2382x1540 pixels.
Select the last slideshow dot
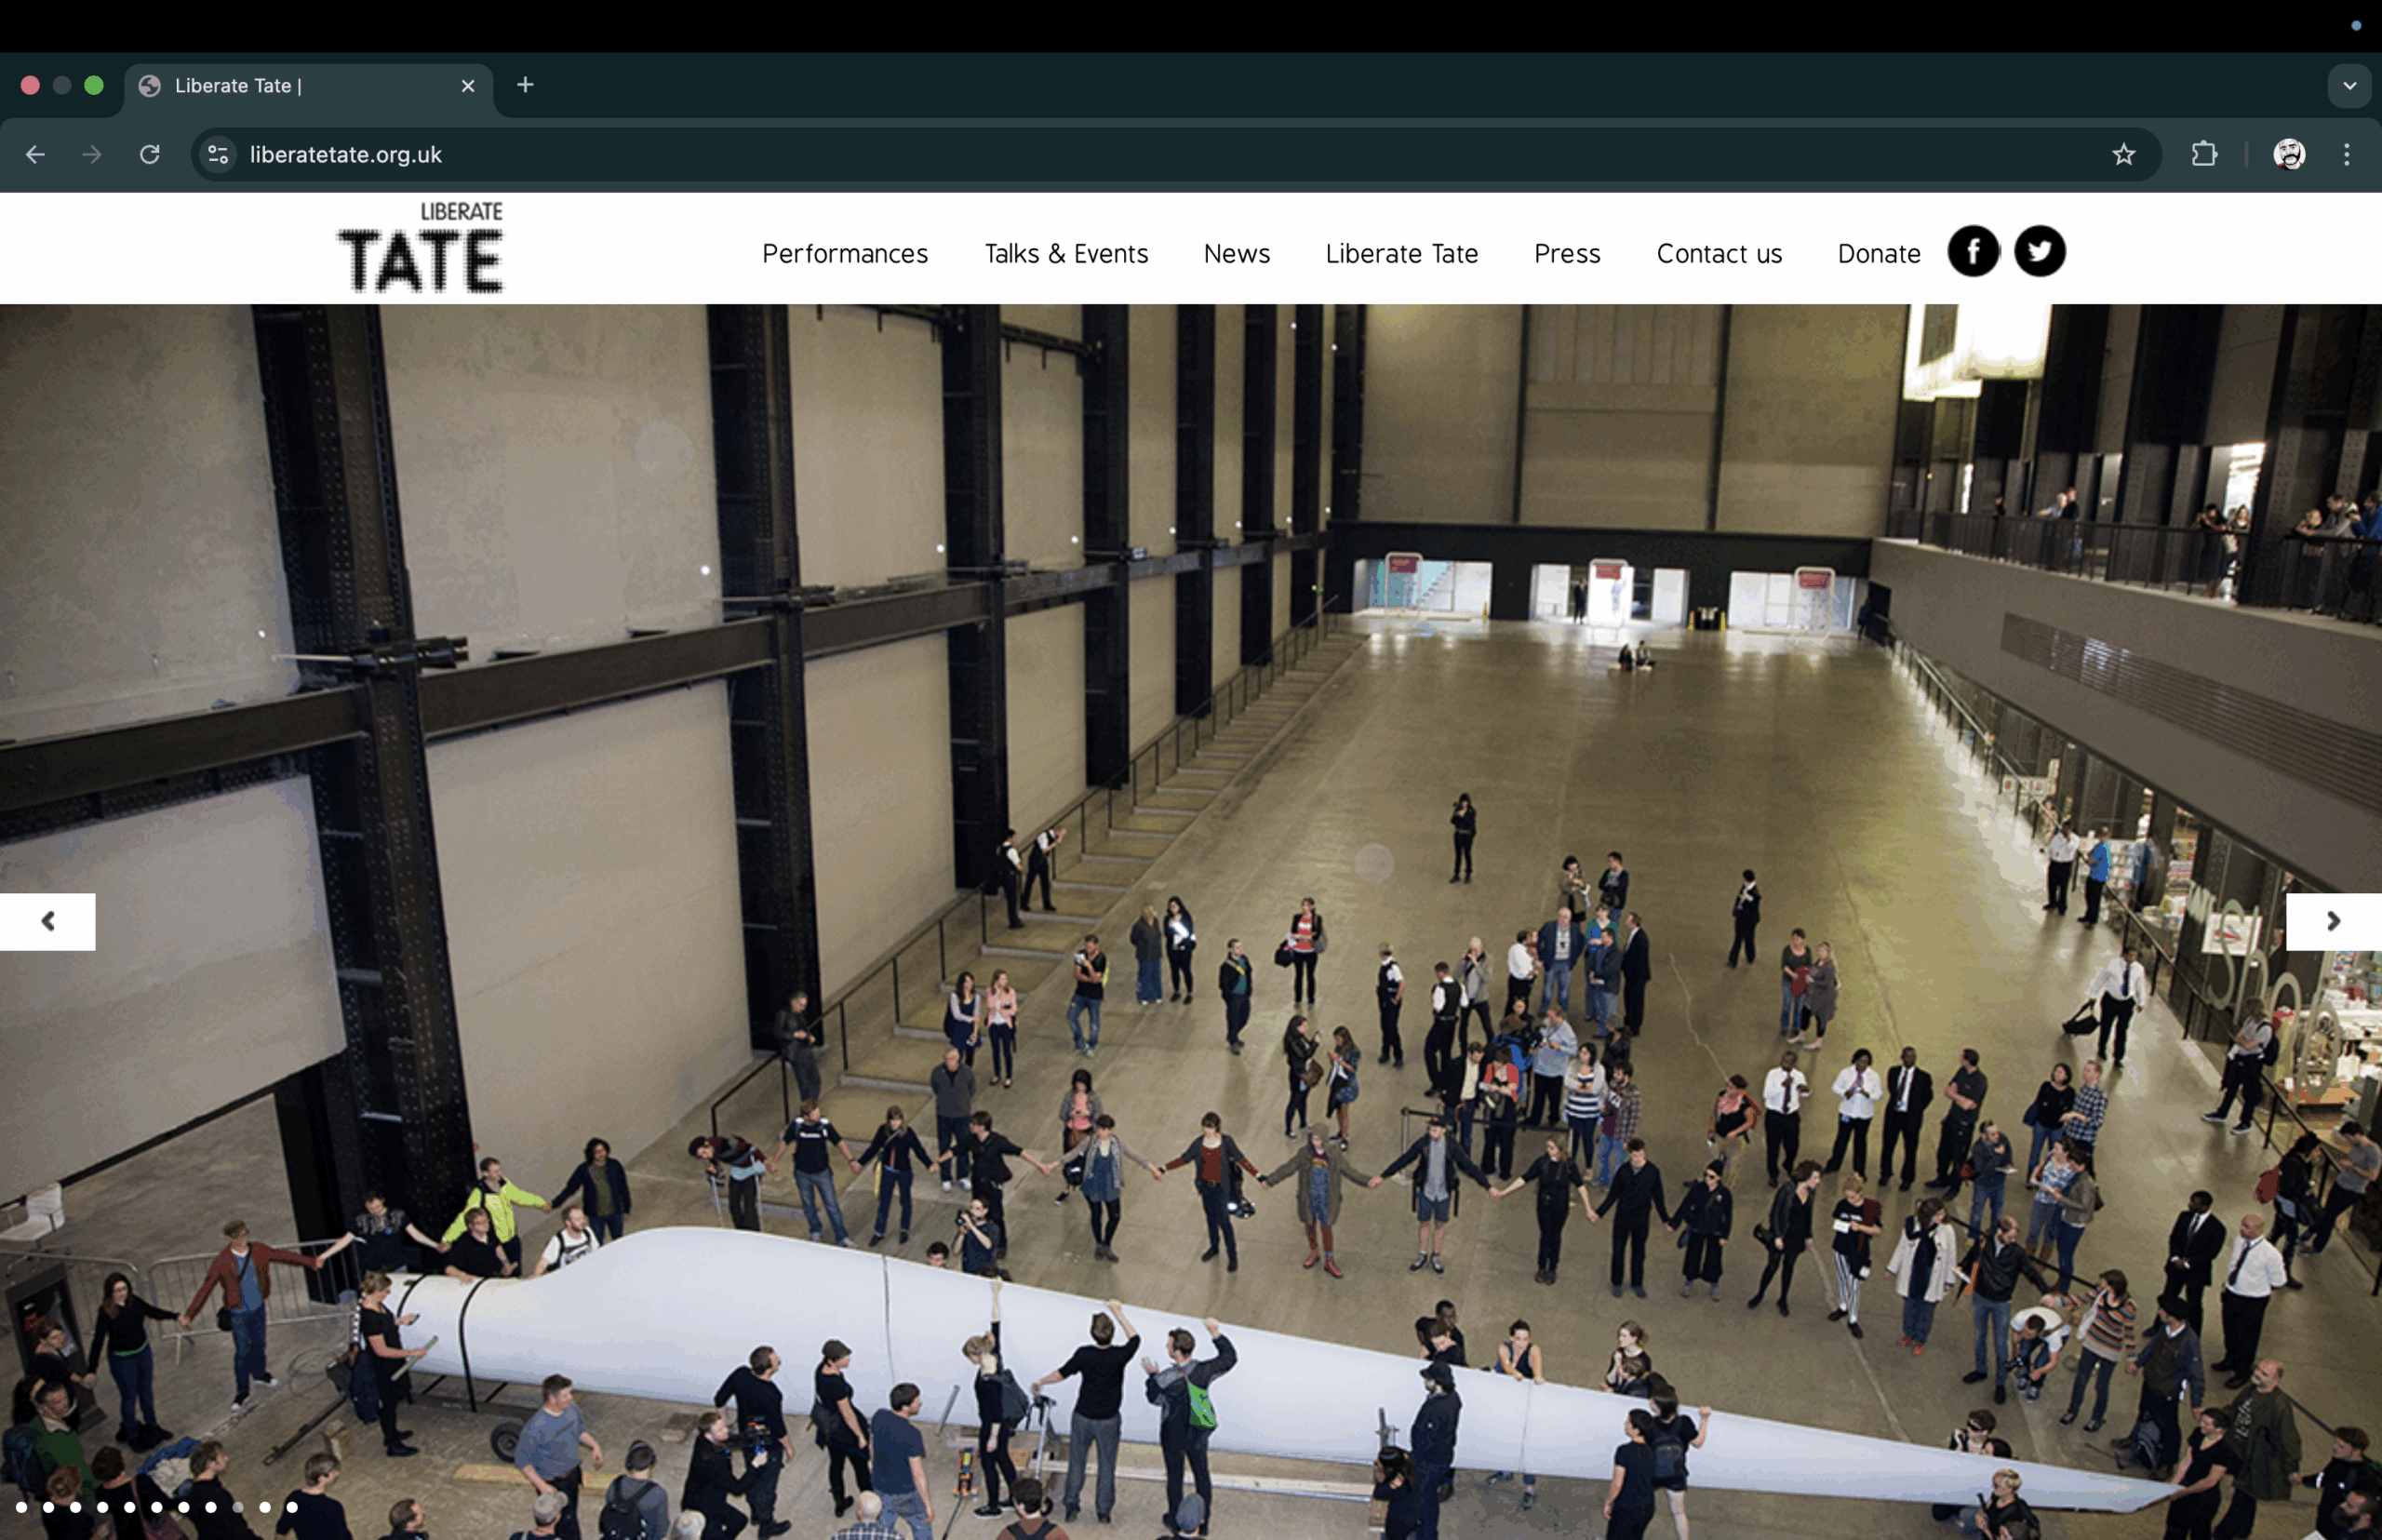[292, 1507]
